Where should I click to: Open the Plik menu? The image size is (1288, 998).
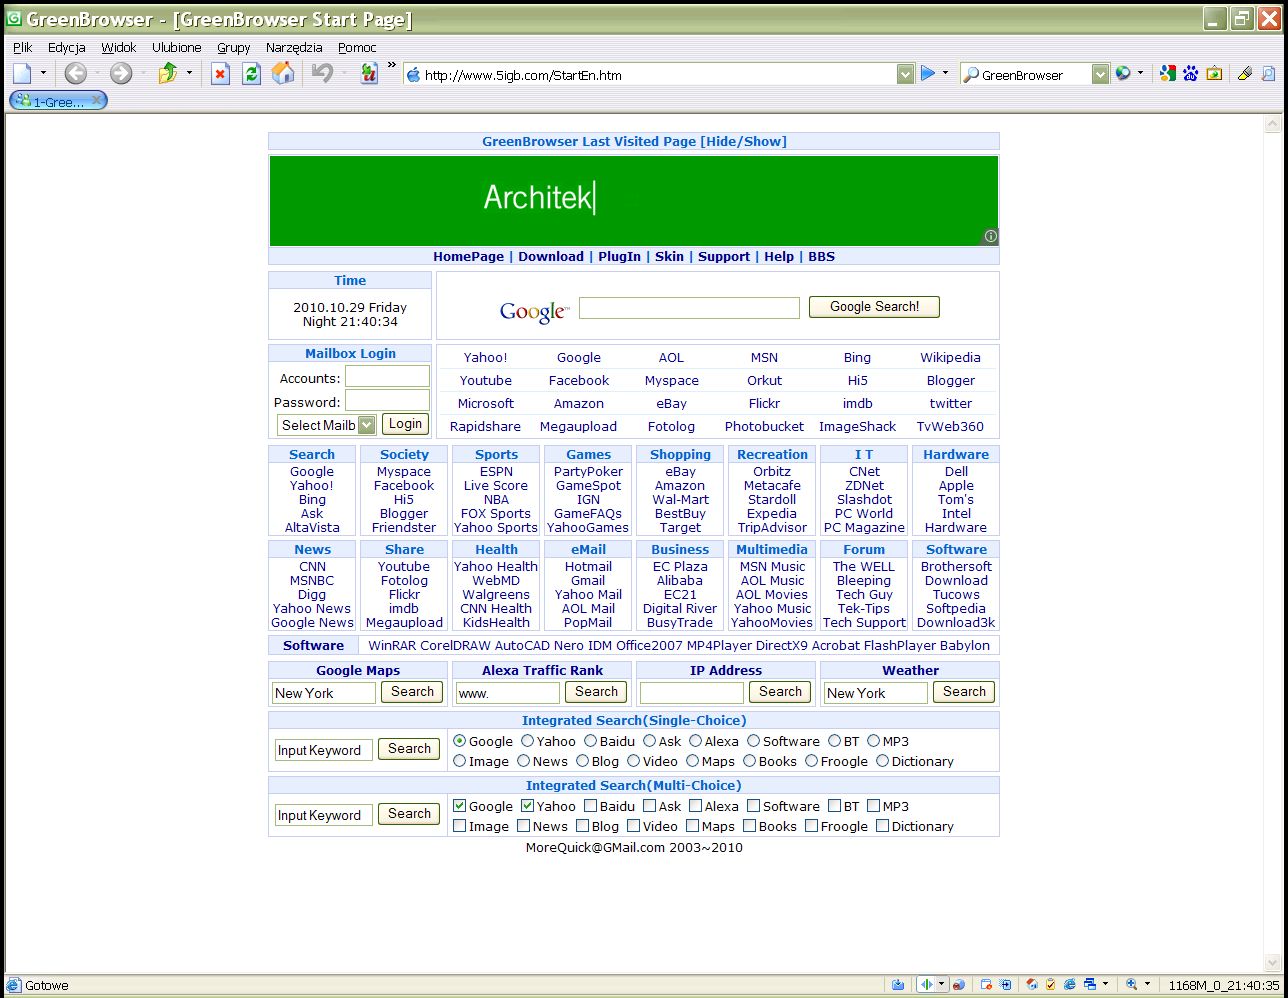[23, 47]
